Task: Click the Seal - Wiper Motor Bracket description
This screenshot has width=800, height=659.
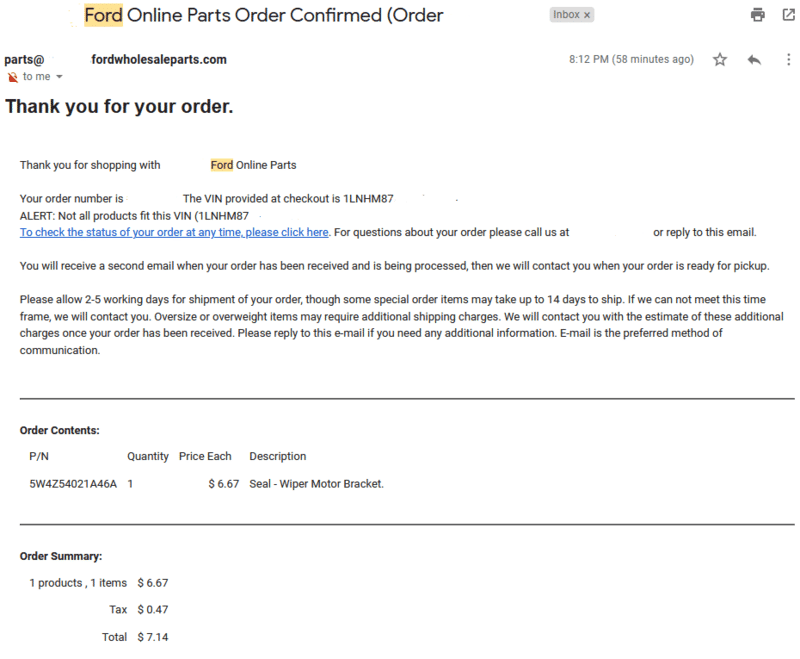Action: pyautogui.click(x=316, y=484)
